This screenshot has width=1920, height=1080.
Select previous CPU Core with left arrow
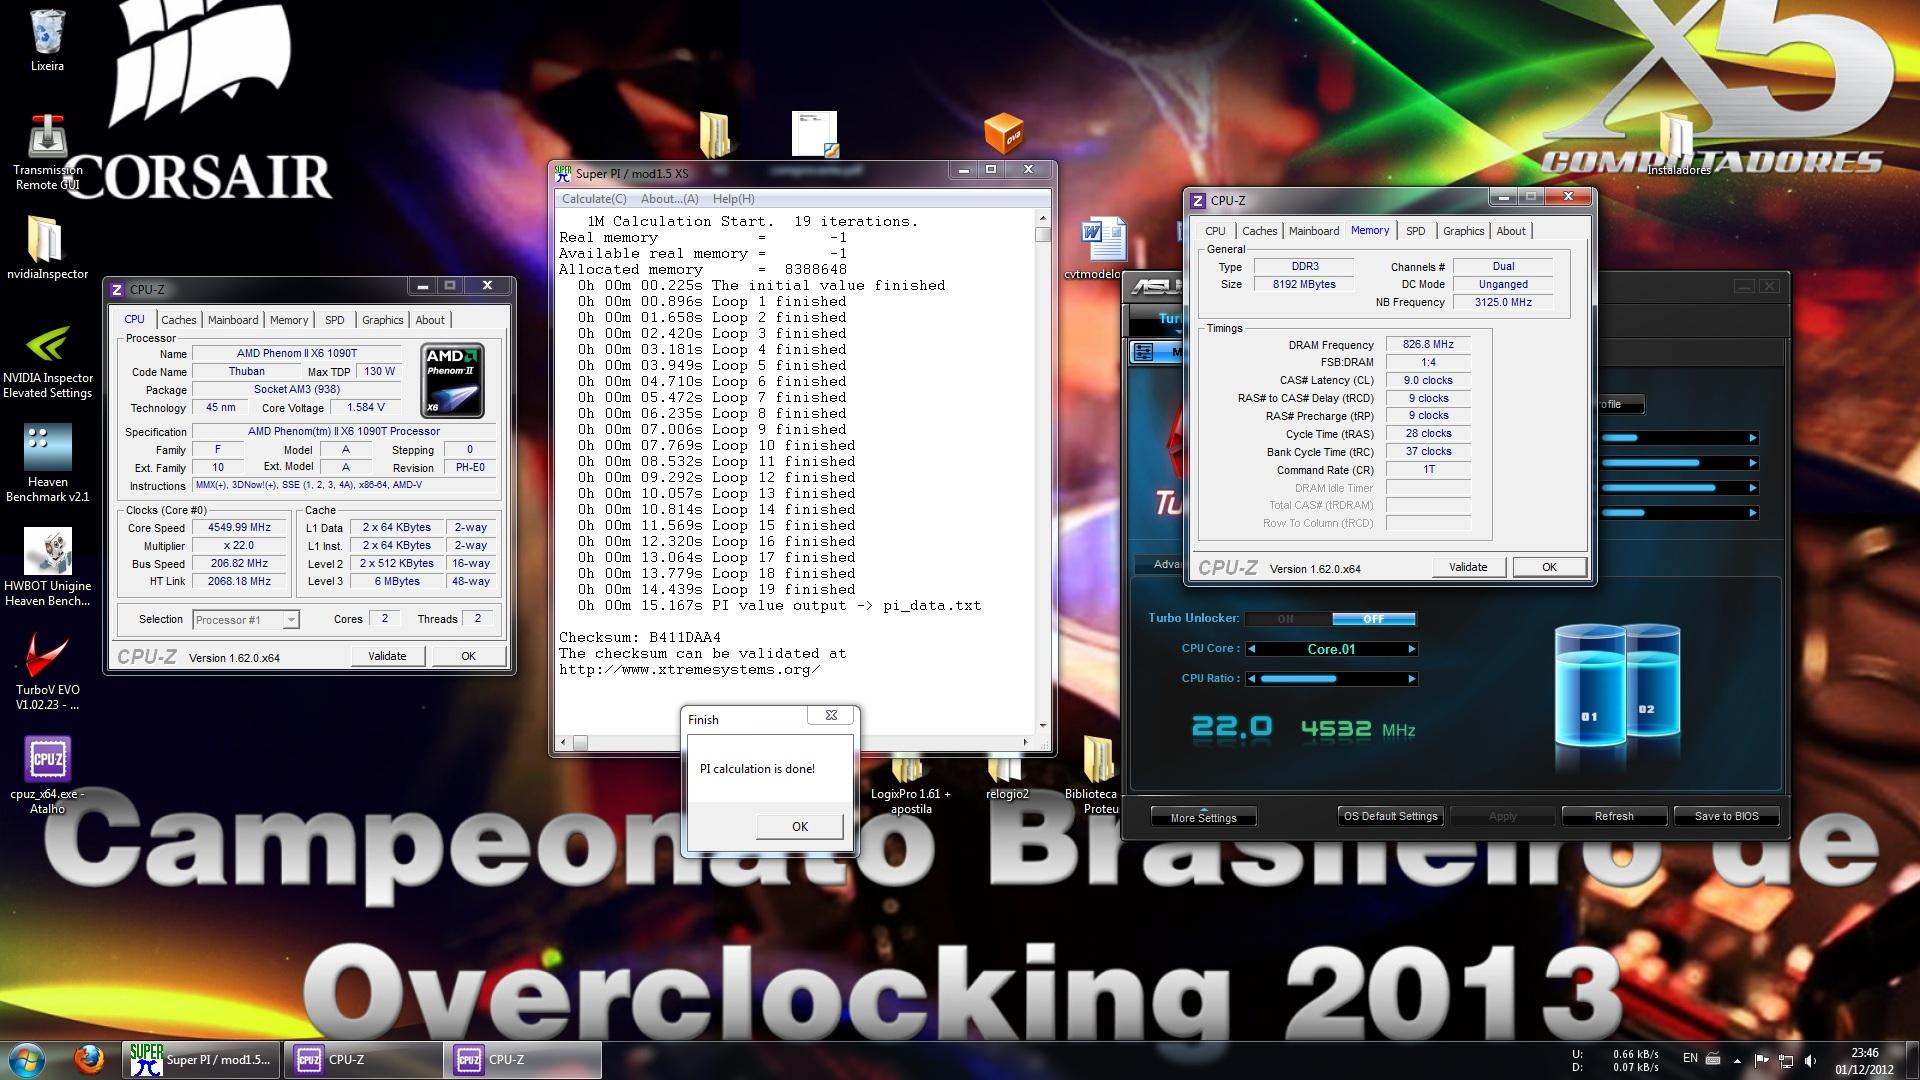coord(1252,649)
